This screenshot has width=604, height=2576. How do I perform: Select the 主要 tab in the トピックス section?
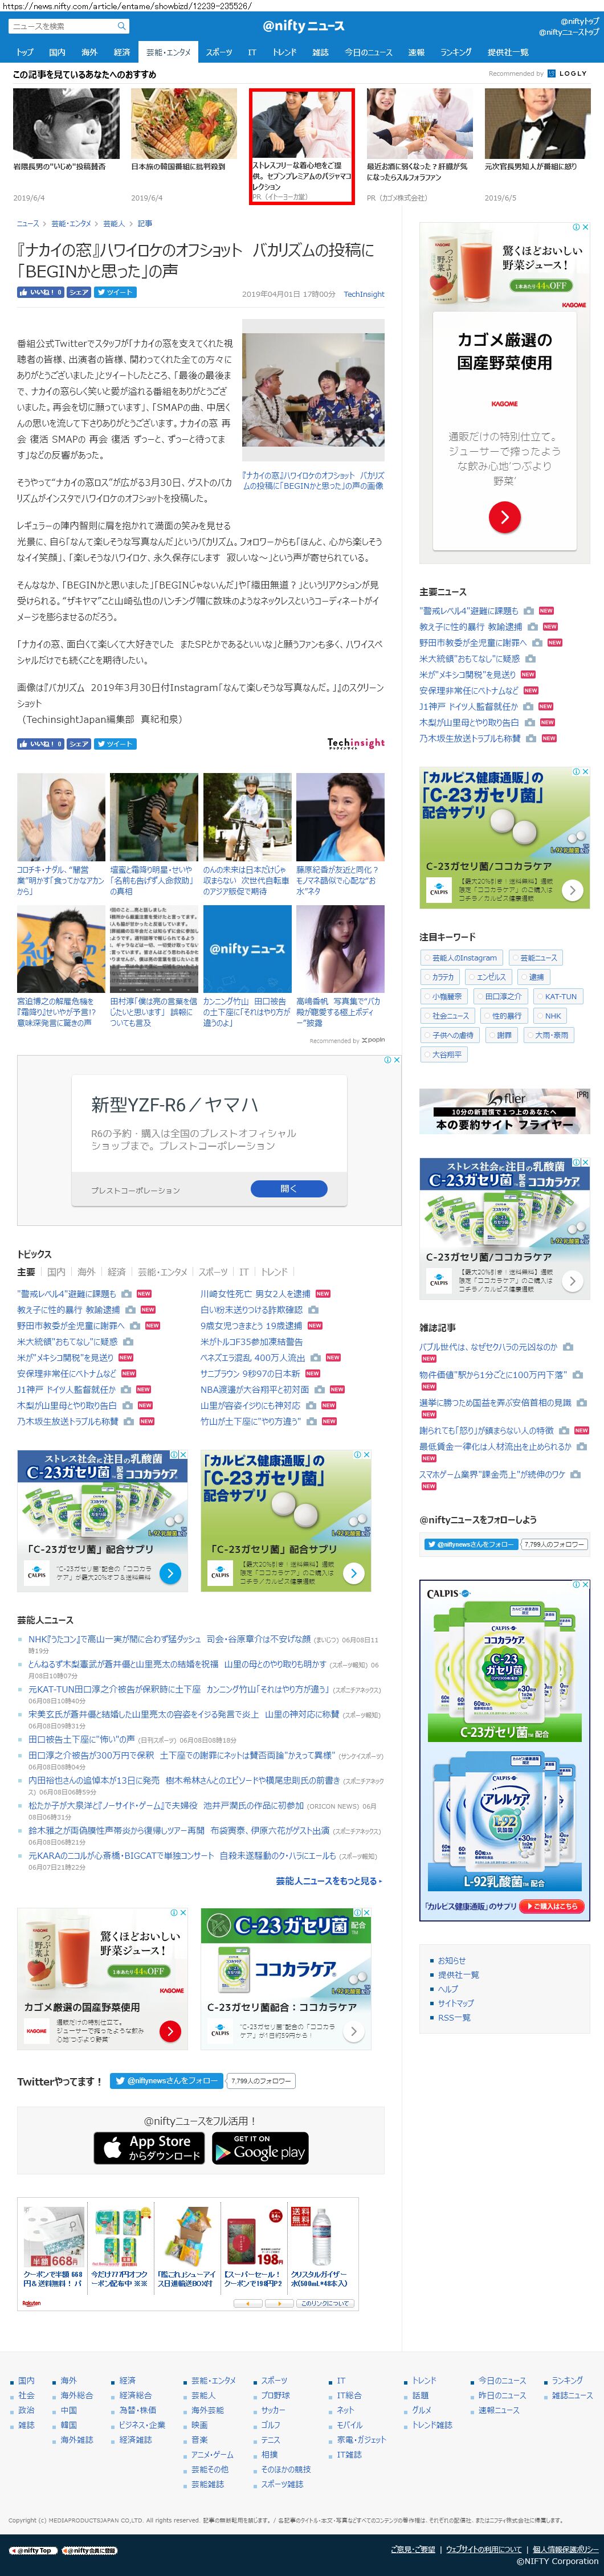pyautogui.click(x=26, y=1272)
